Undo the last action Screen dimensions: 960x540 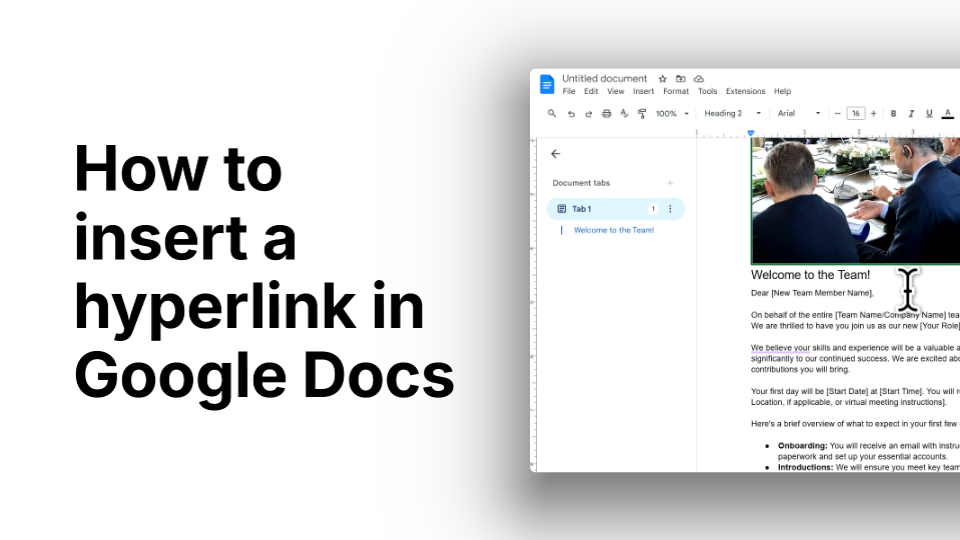(x=571, y=113)
